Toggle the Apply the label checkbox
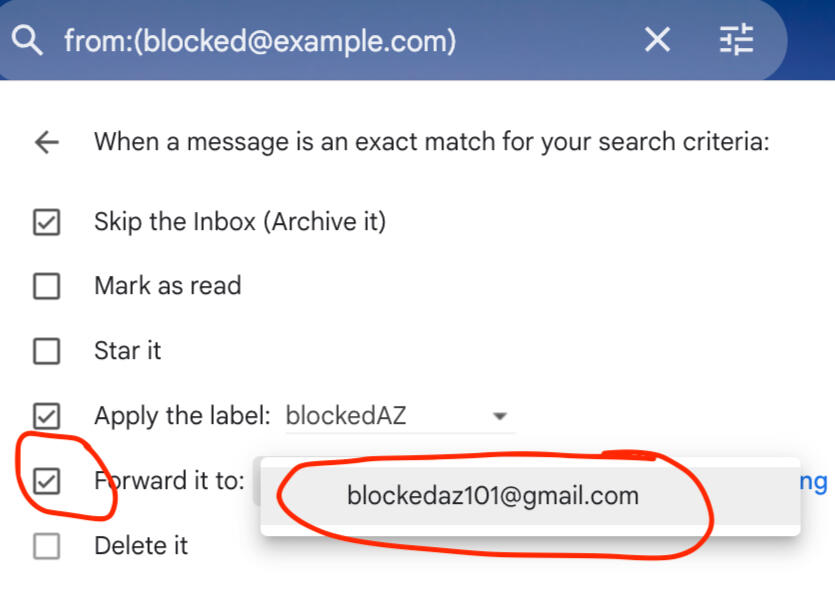Image resolution: width=835 pixels, height=593 pixels. coord(47,416)
